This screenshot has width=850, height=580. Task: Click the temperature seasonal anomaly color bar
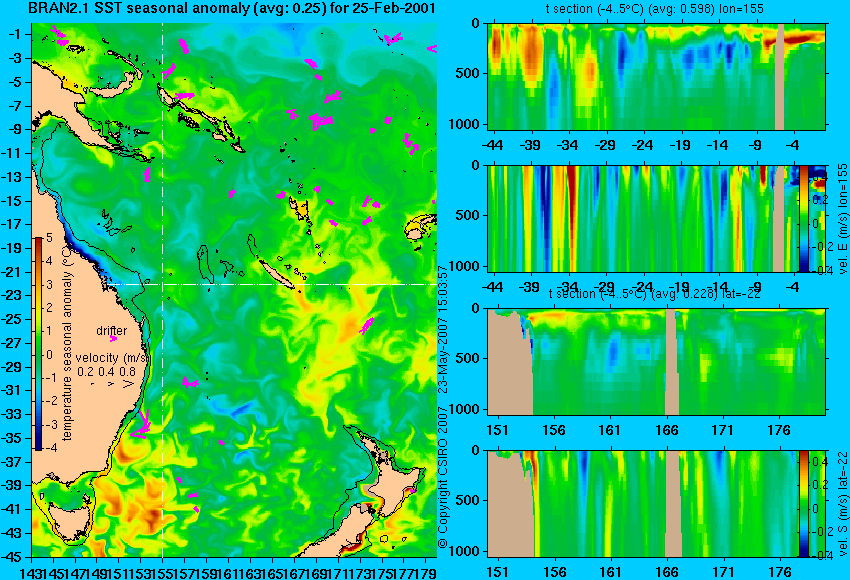(x=38, y=344)
